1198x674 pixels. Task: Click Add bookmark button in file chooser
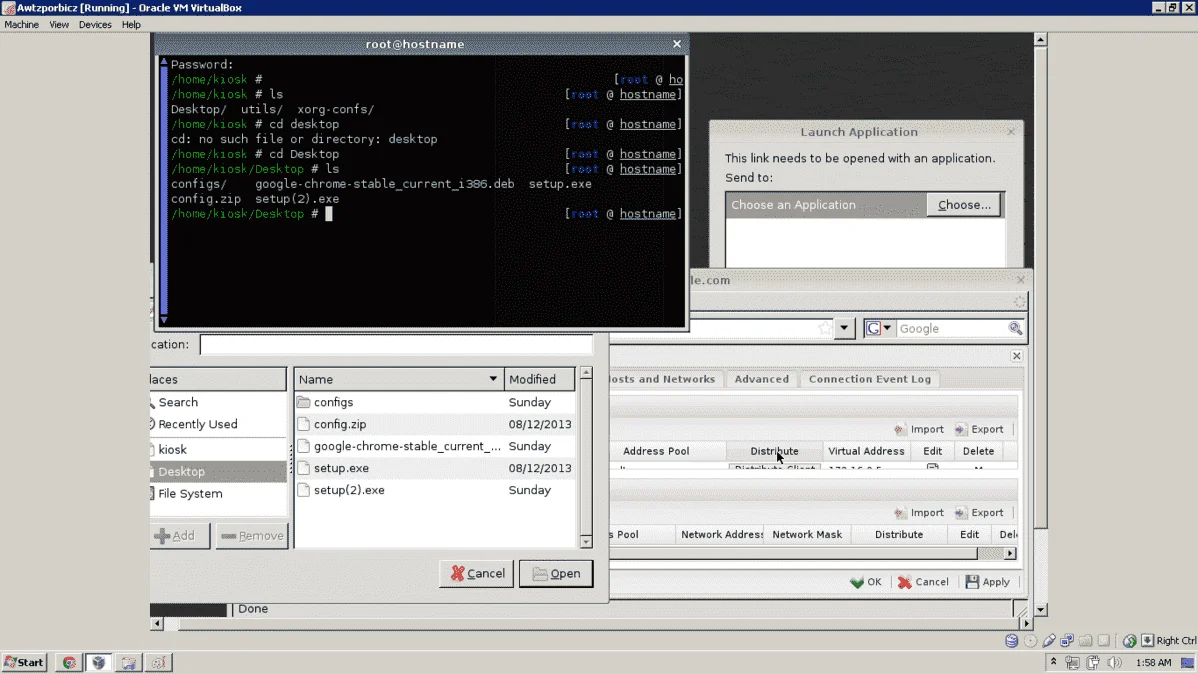point(180,536)
